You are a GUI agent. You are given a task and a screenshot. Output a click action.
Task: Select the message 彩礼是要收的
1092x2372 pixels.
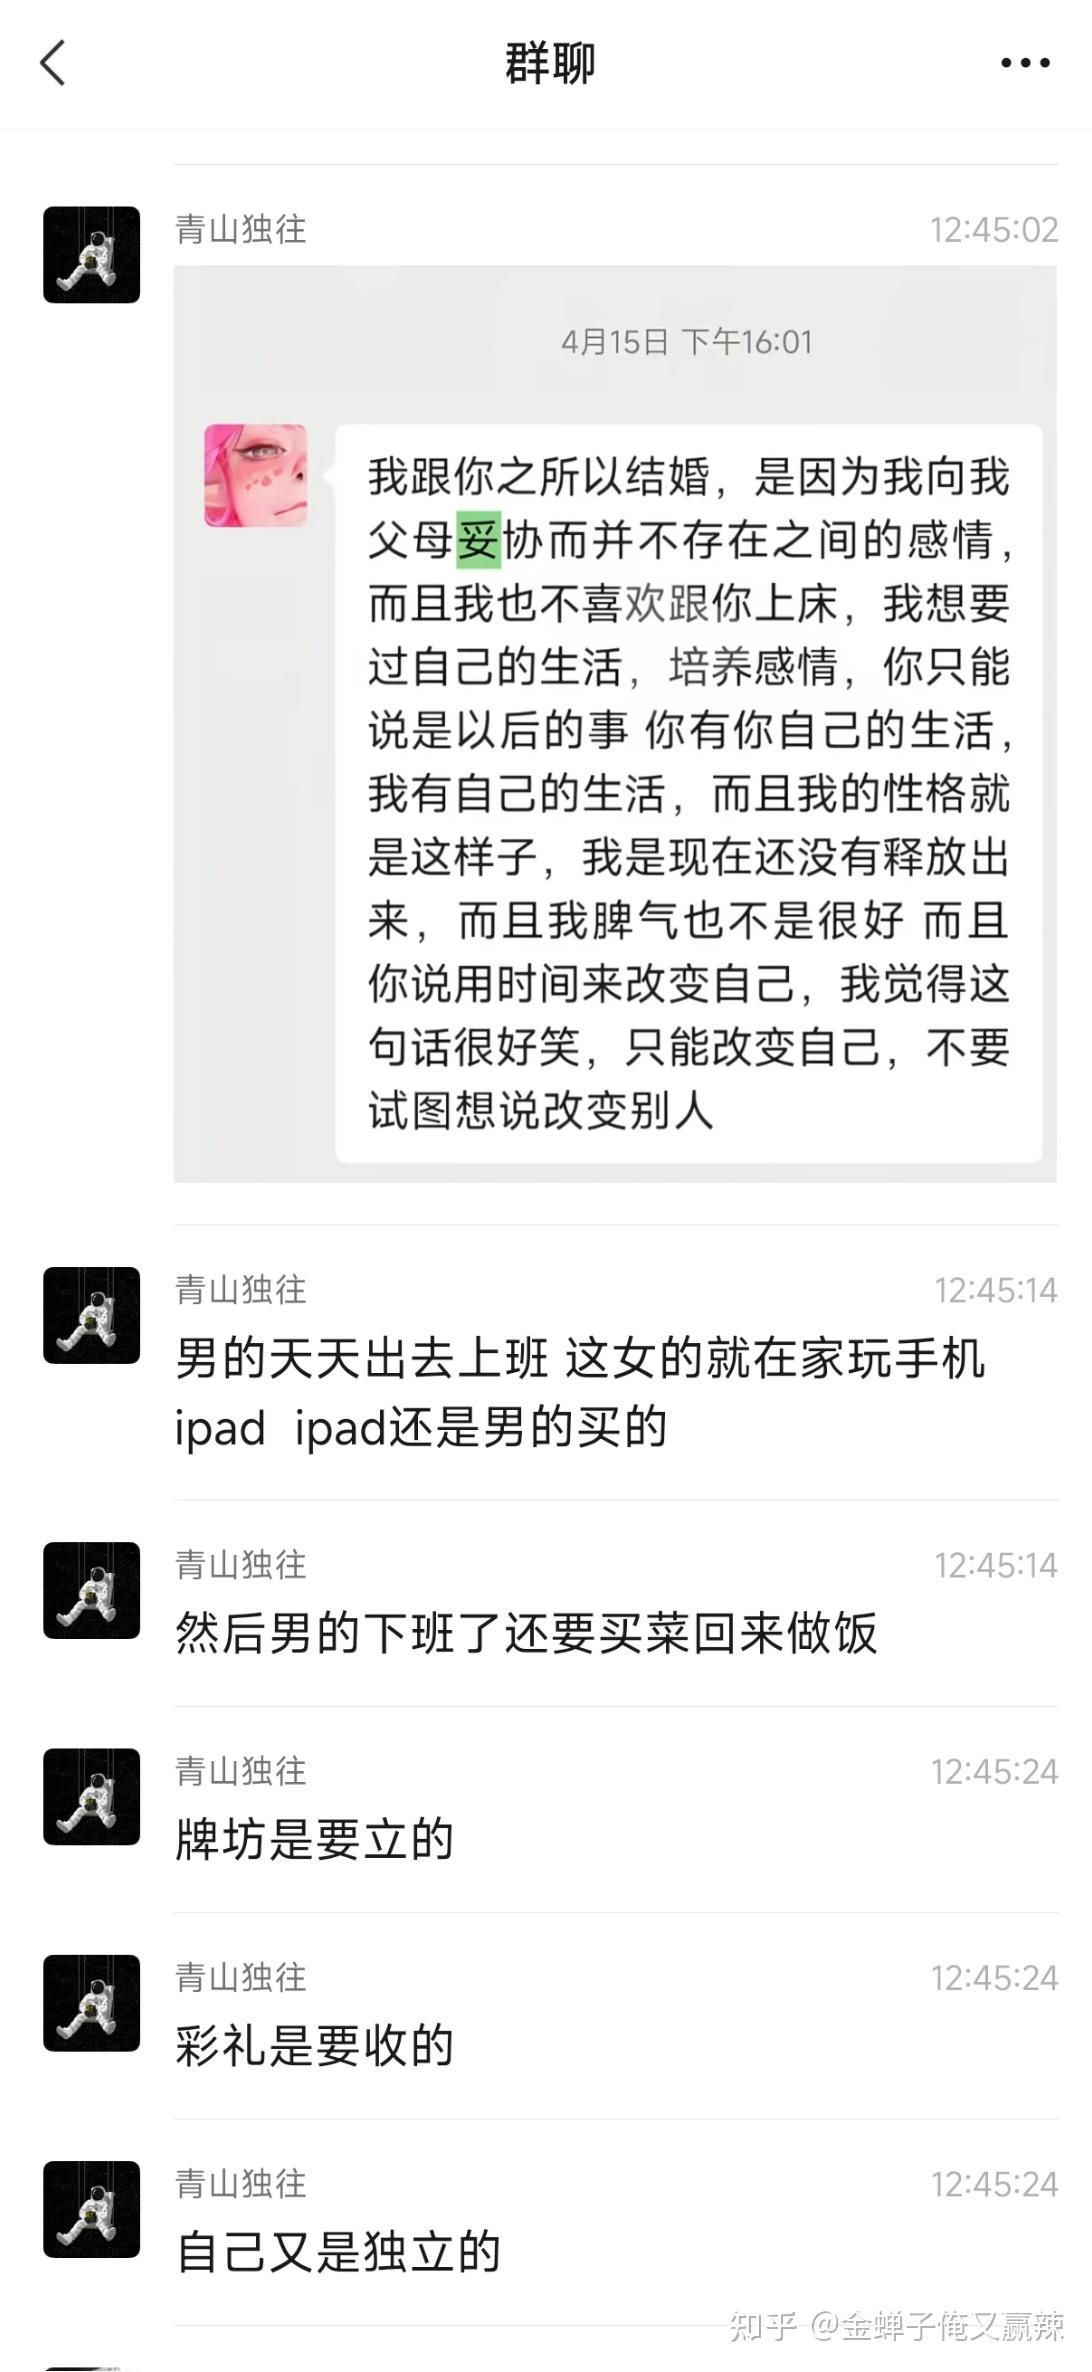pos(315,2045)
